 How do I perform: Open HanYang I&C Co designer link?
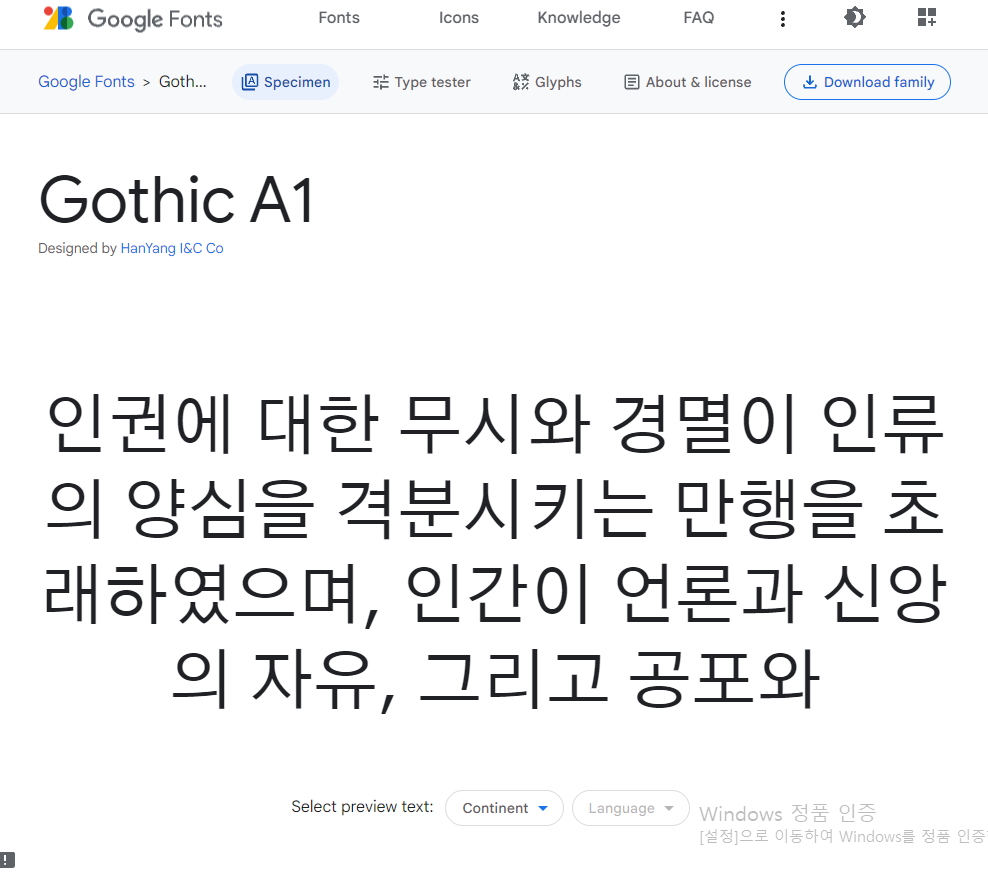(171, 248)
